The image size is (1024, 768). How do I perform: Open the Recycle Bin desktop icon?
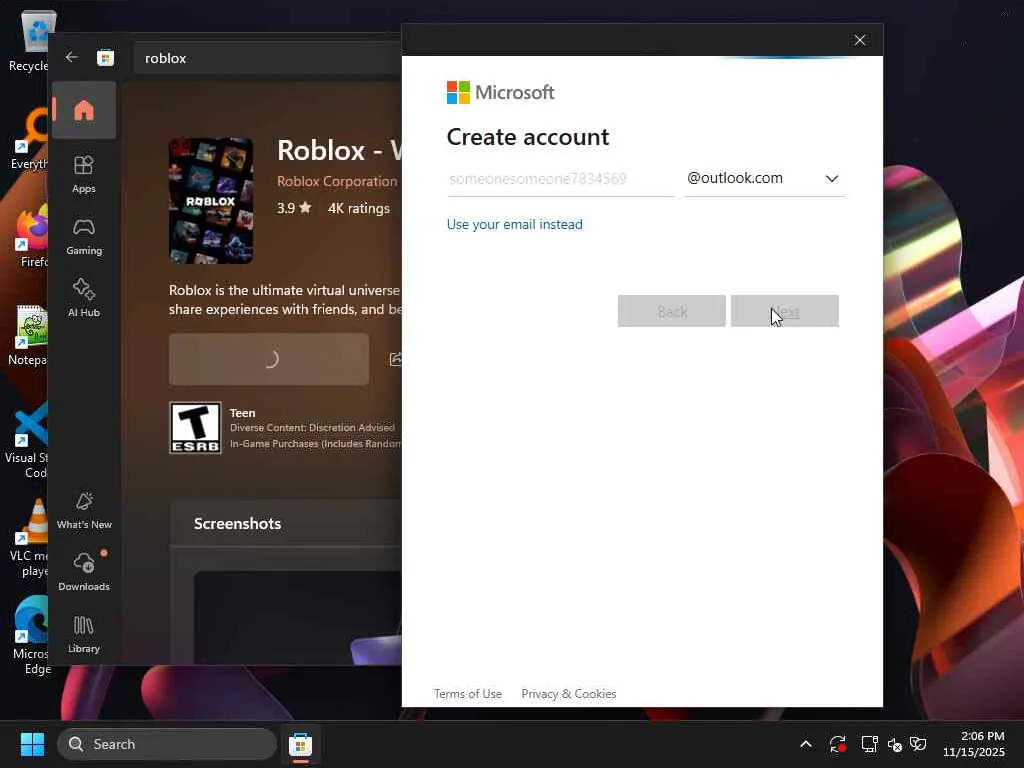coord(29,40)
